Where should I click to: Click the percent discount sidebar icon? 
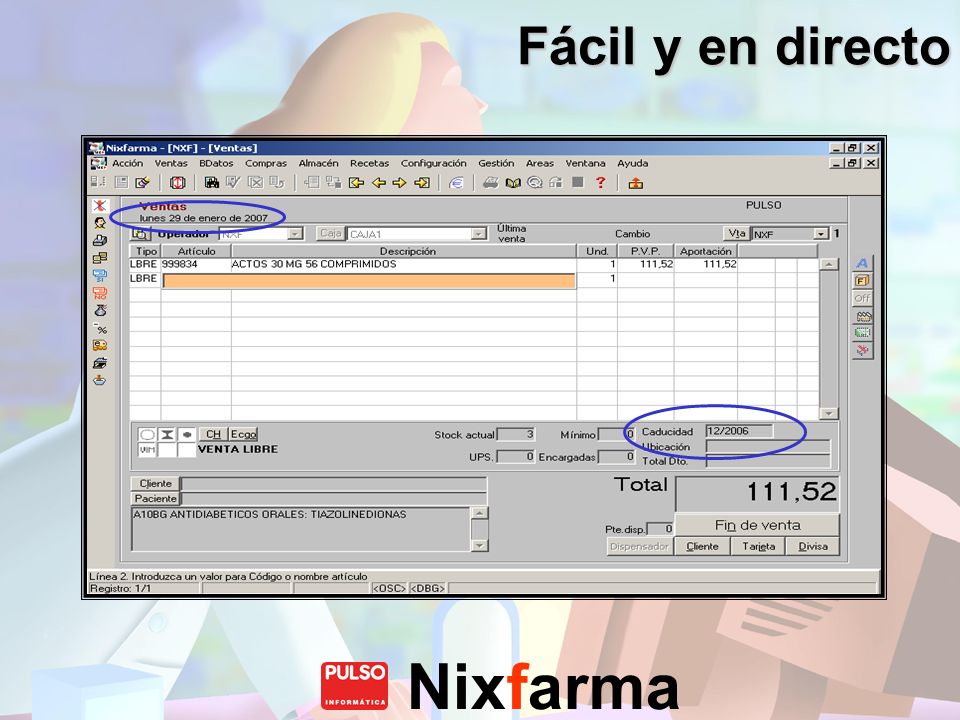(x=100, y=328)
